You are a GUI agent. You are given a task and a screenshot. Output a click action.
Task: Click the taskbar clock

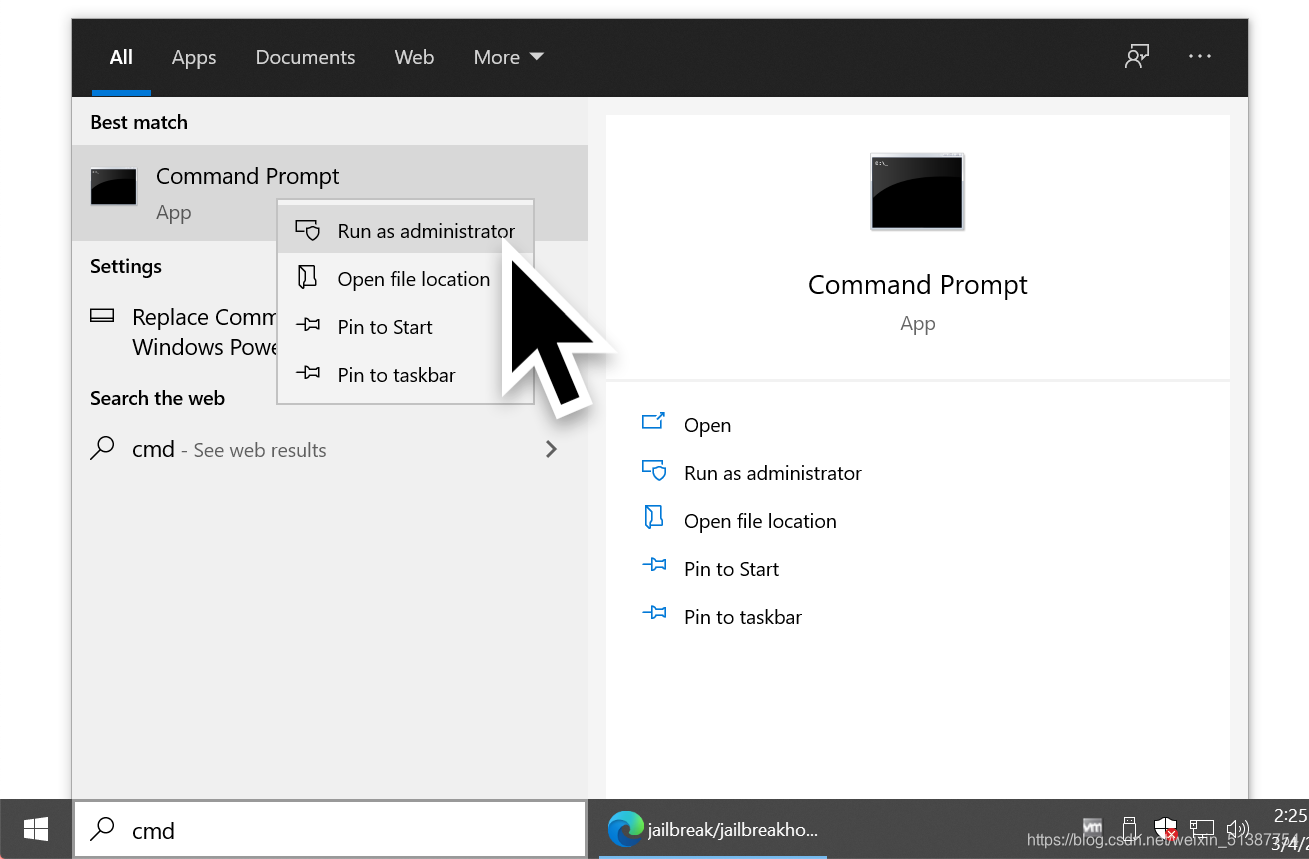(1289, 829)
